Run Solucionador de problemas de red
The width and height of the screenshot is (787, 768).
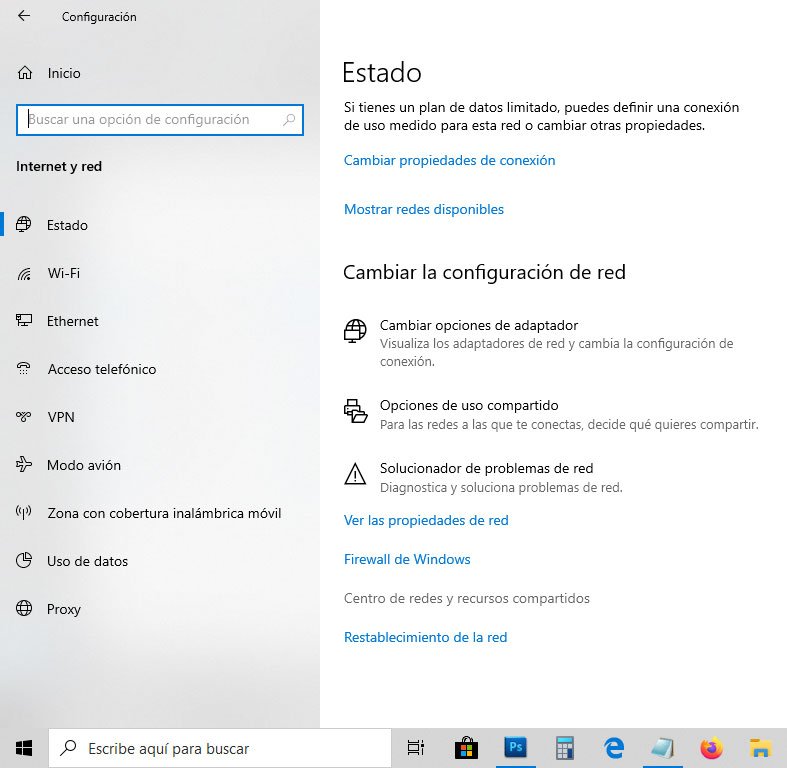point(486,468)
